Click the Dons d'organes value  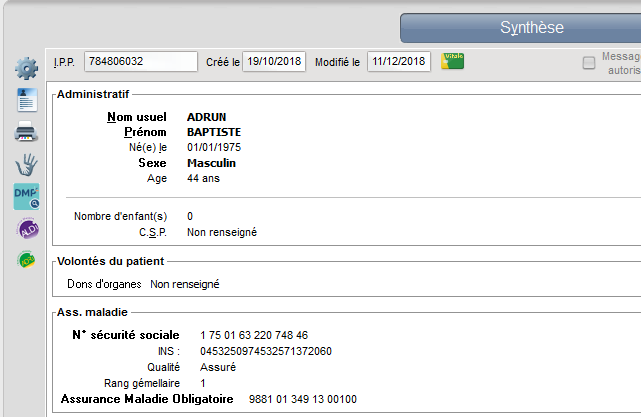184,284
